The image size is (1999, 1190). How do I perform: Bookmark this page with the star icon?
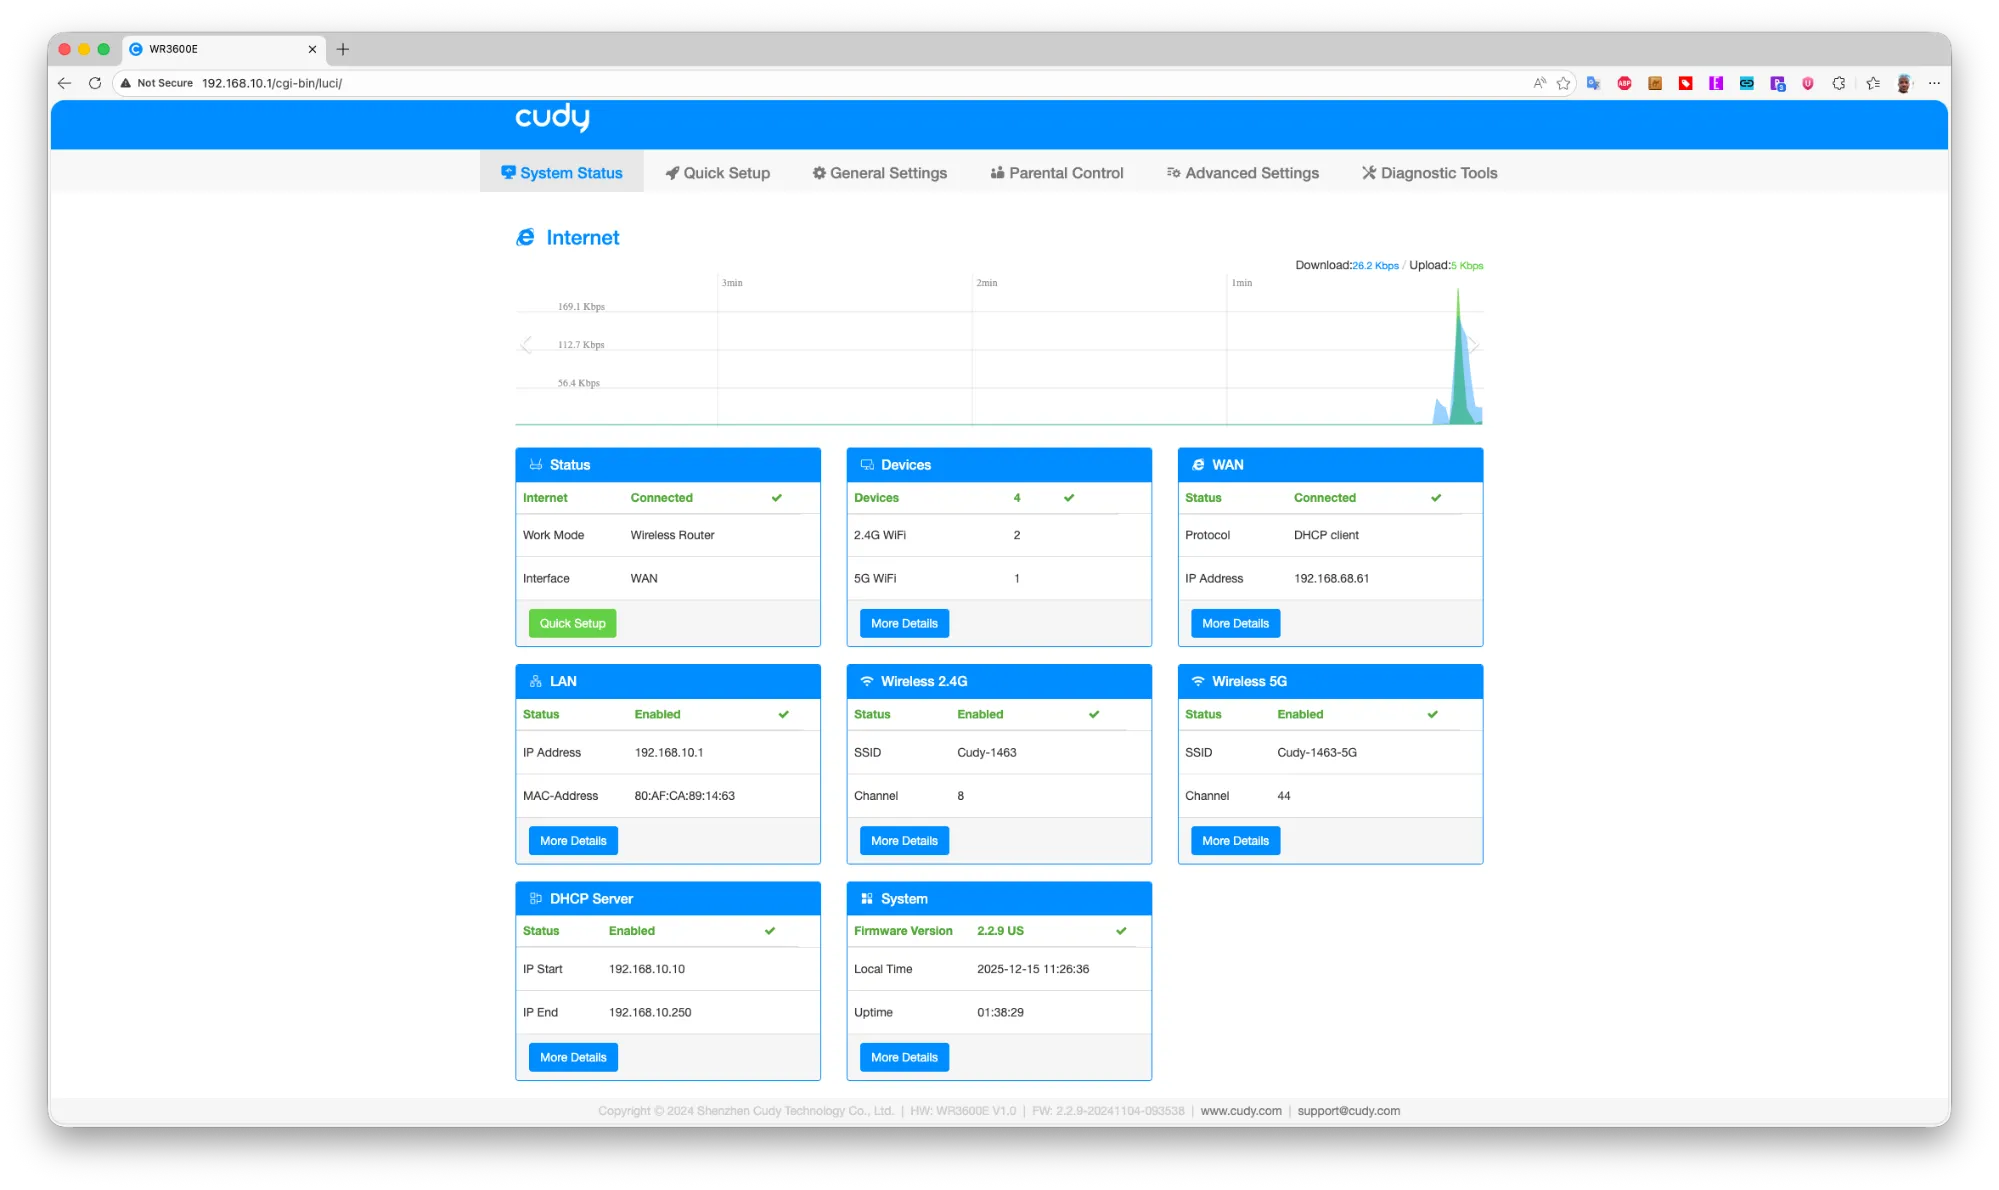coord(1564,83)
